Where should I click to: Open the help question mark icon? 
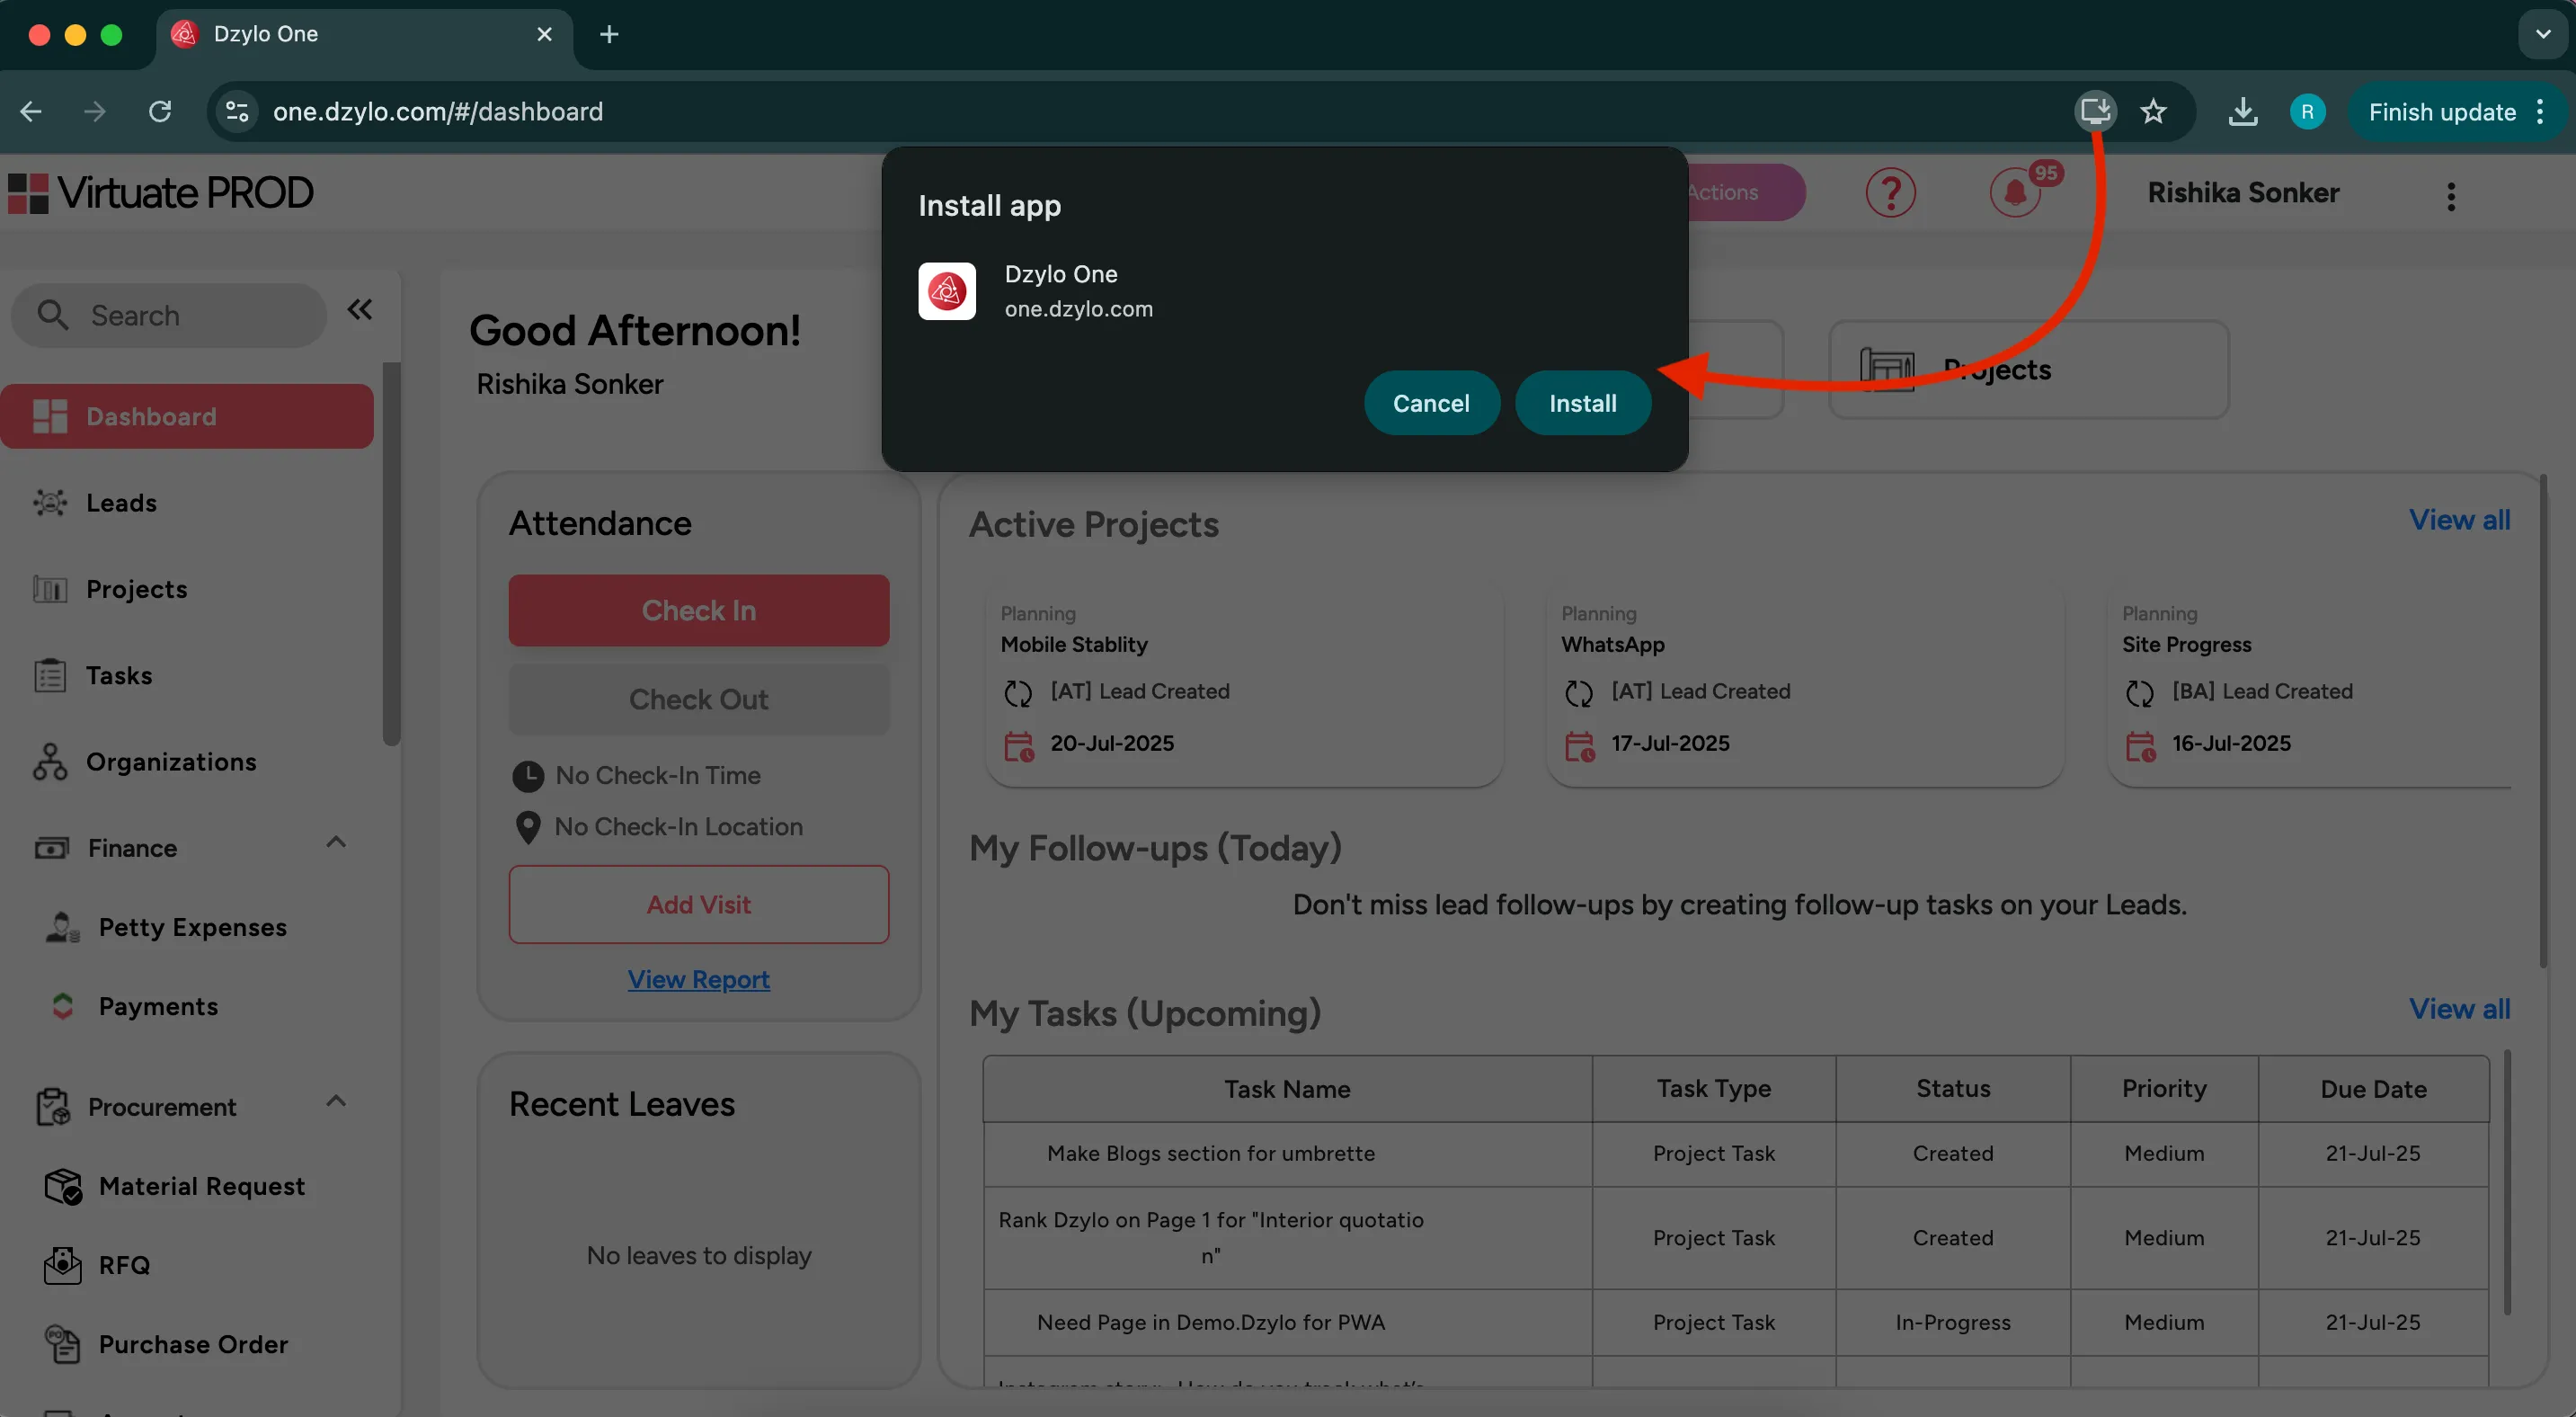click(1890, 192)
